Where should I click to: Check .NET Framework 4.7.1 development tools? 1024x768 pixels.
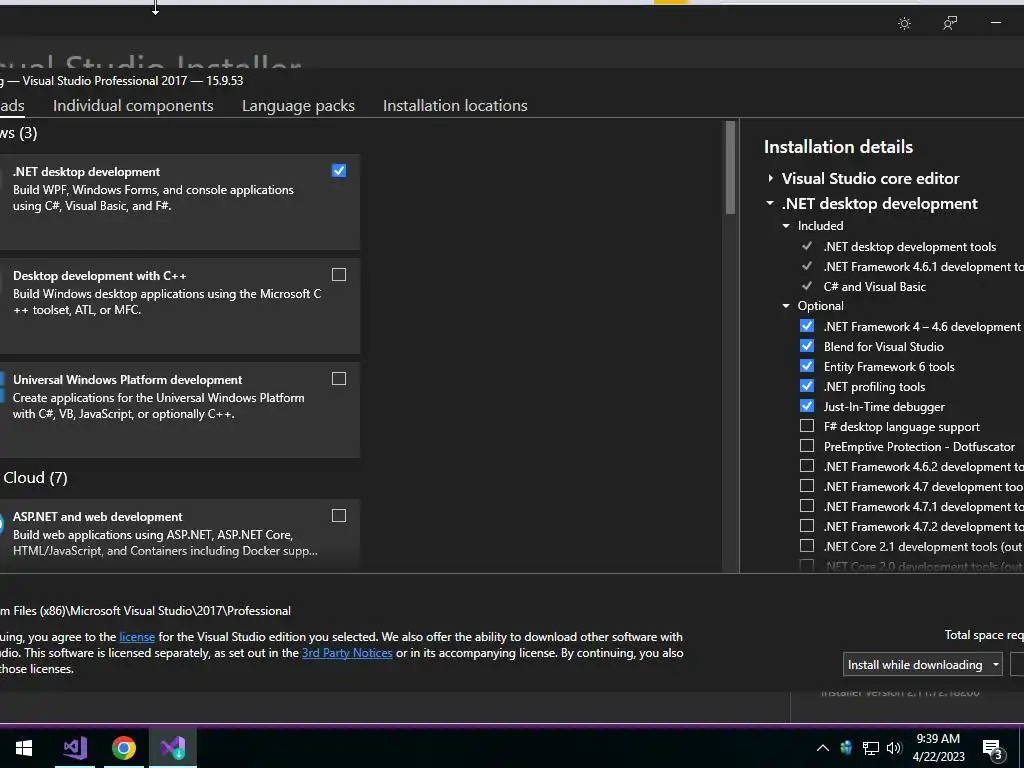point(807,506)
